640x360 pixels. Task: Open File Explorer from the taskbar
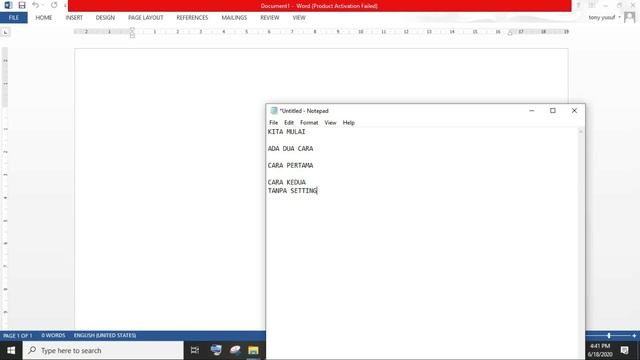[x=253, y=350]
